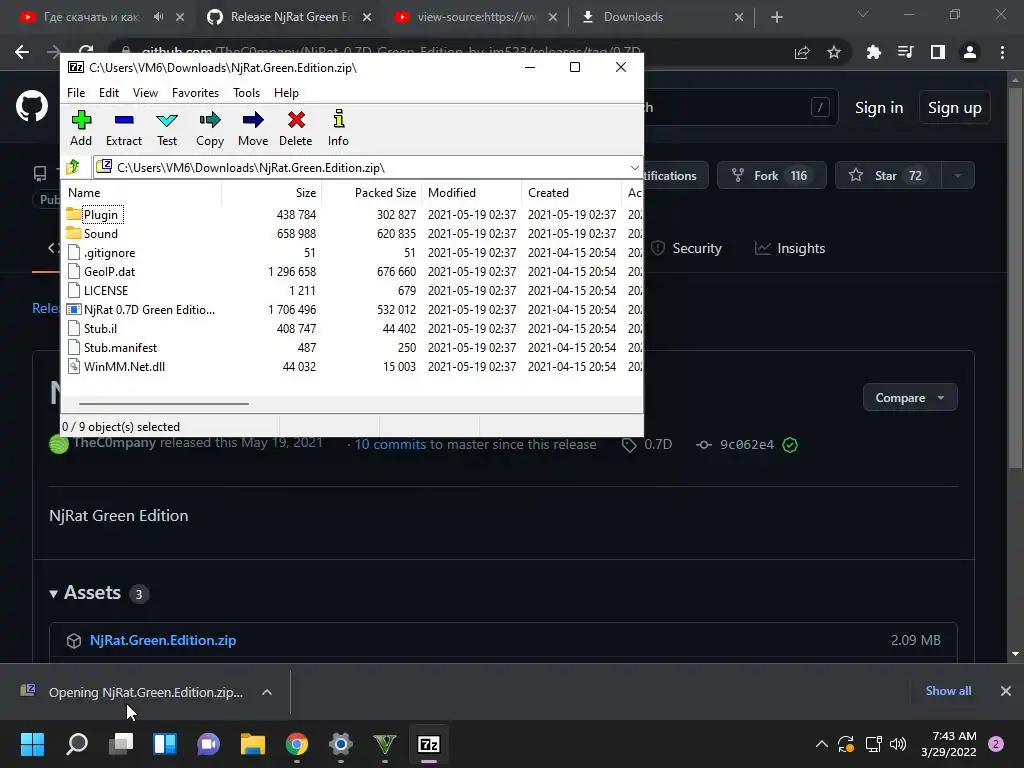Image resolution: width=1024 pixels, height=768 pixels.
Task: Select the Sound folder row
Action: click(353, 234)
